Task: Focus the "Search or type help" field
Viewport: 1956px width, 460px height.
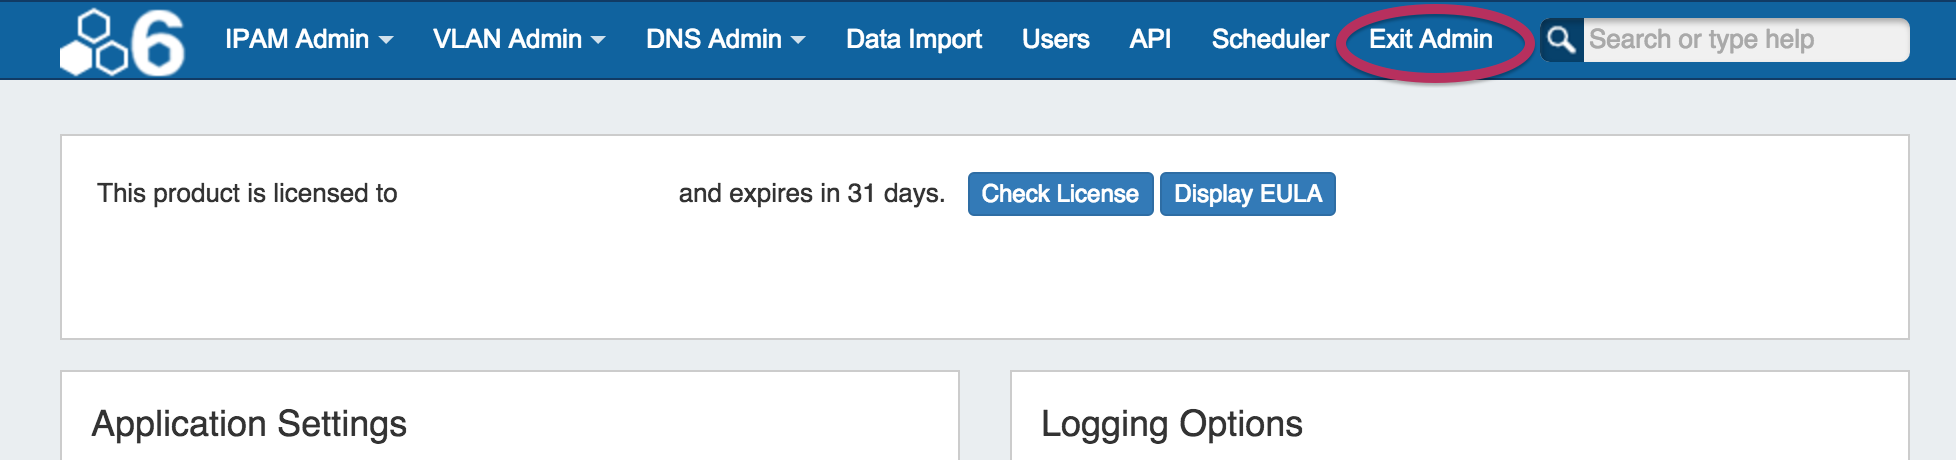Action: pyautogui.click(x=1744, y=40)
